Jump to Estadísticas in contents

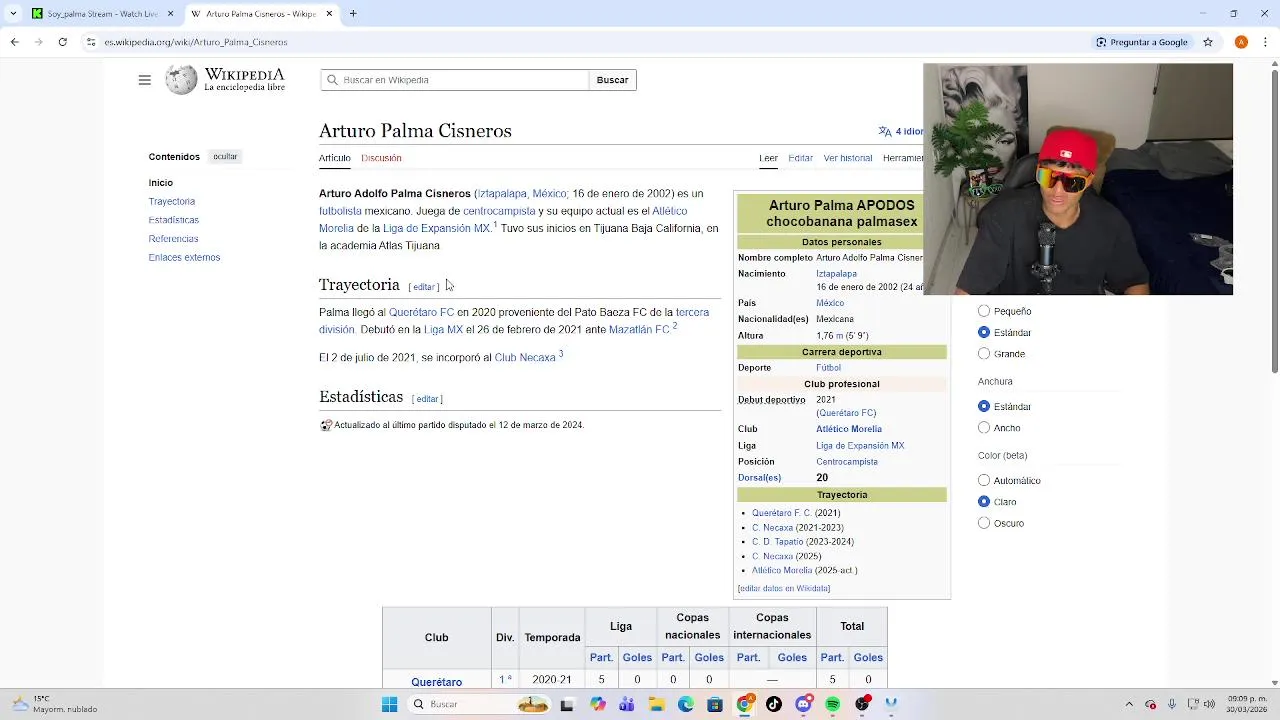pyautogui.click(x=174, y=220)
